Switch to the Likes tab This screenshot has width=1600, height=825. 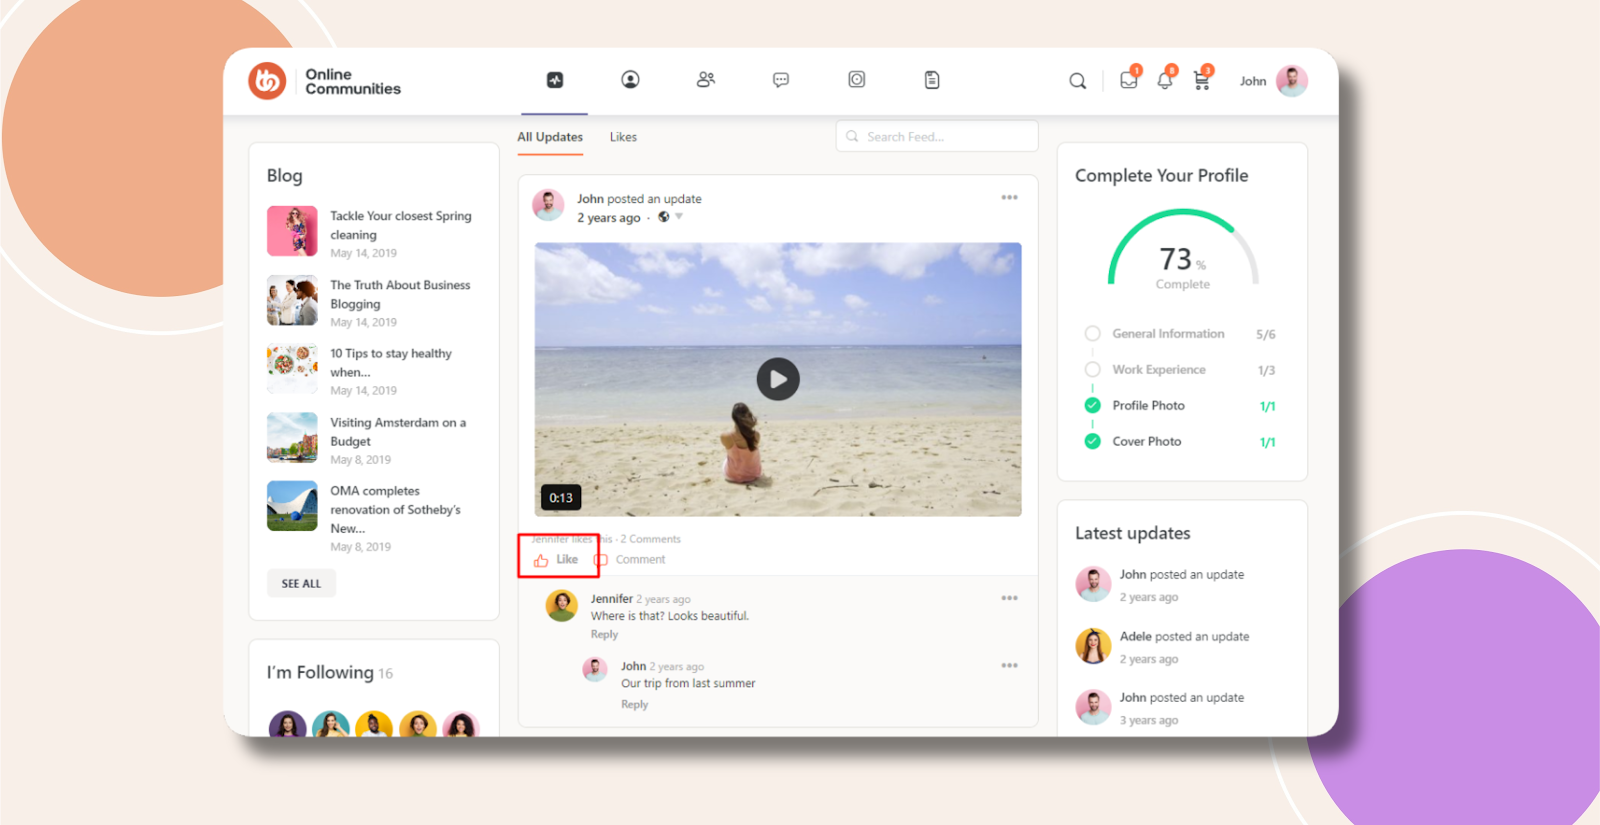[x=623, y=137]
